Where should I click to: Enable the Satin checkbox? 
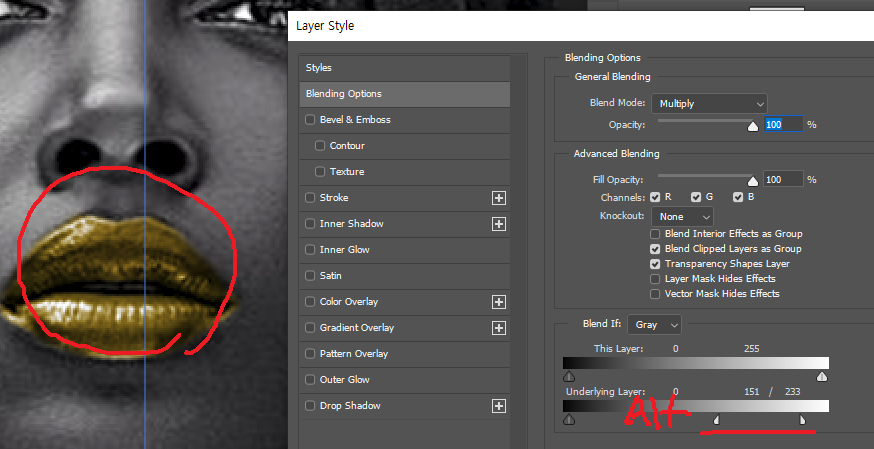click(310, 276)
